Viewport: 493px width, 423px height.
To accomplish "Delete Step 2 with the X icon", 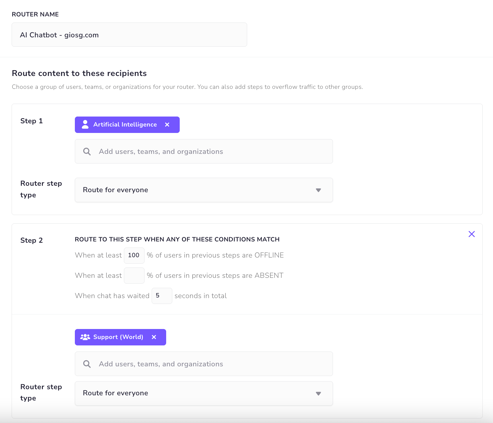I will [471, 234].
